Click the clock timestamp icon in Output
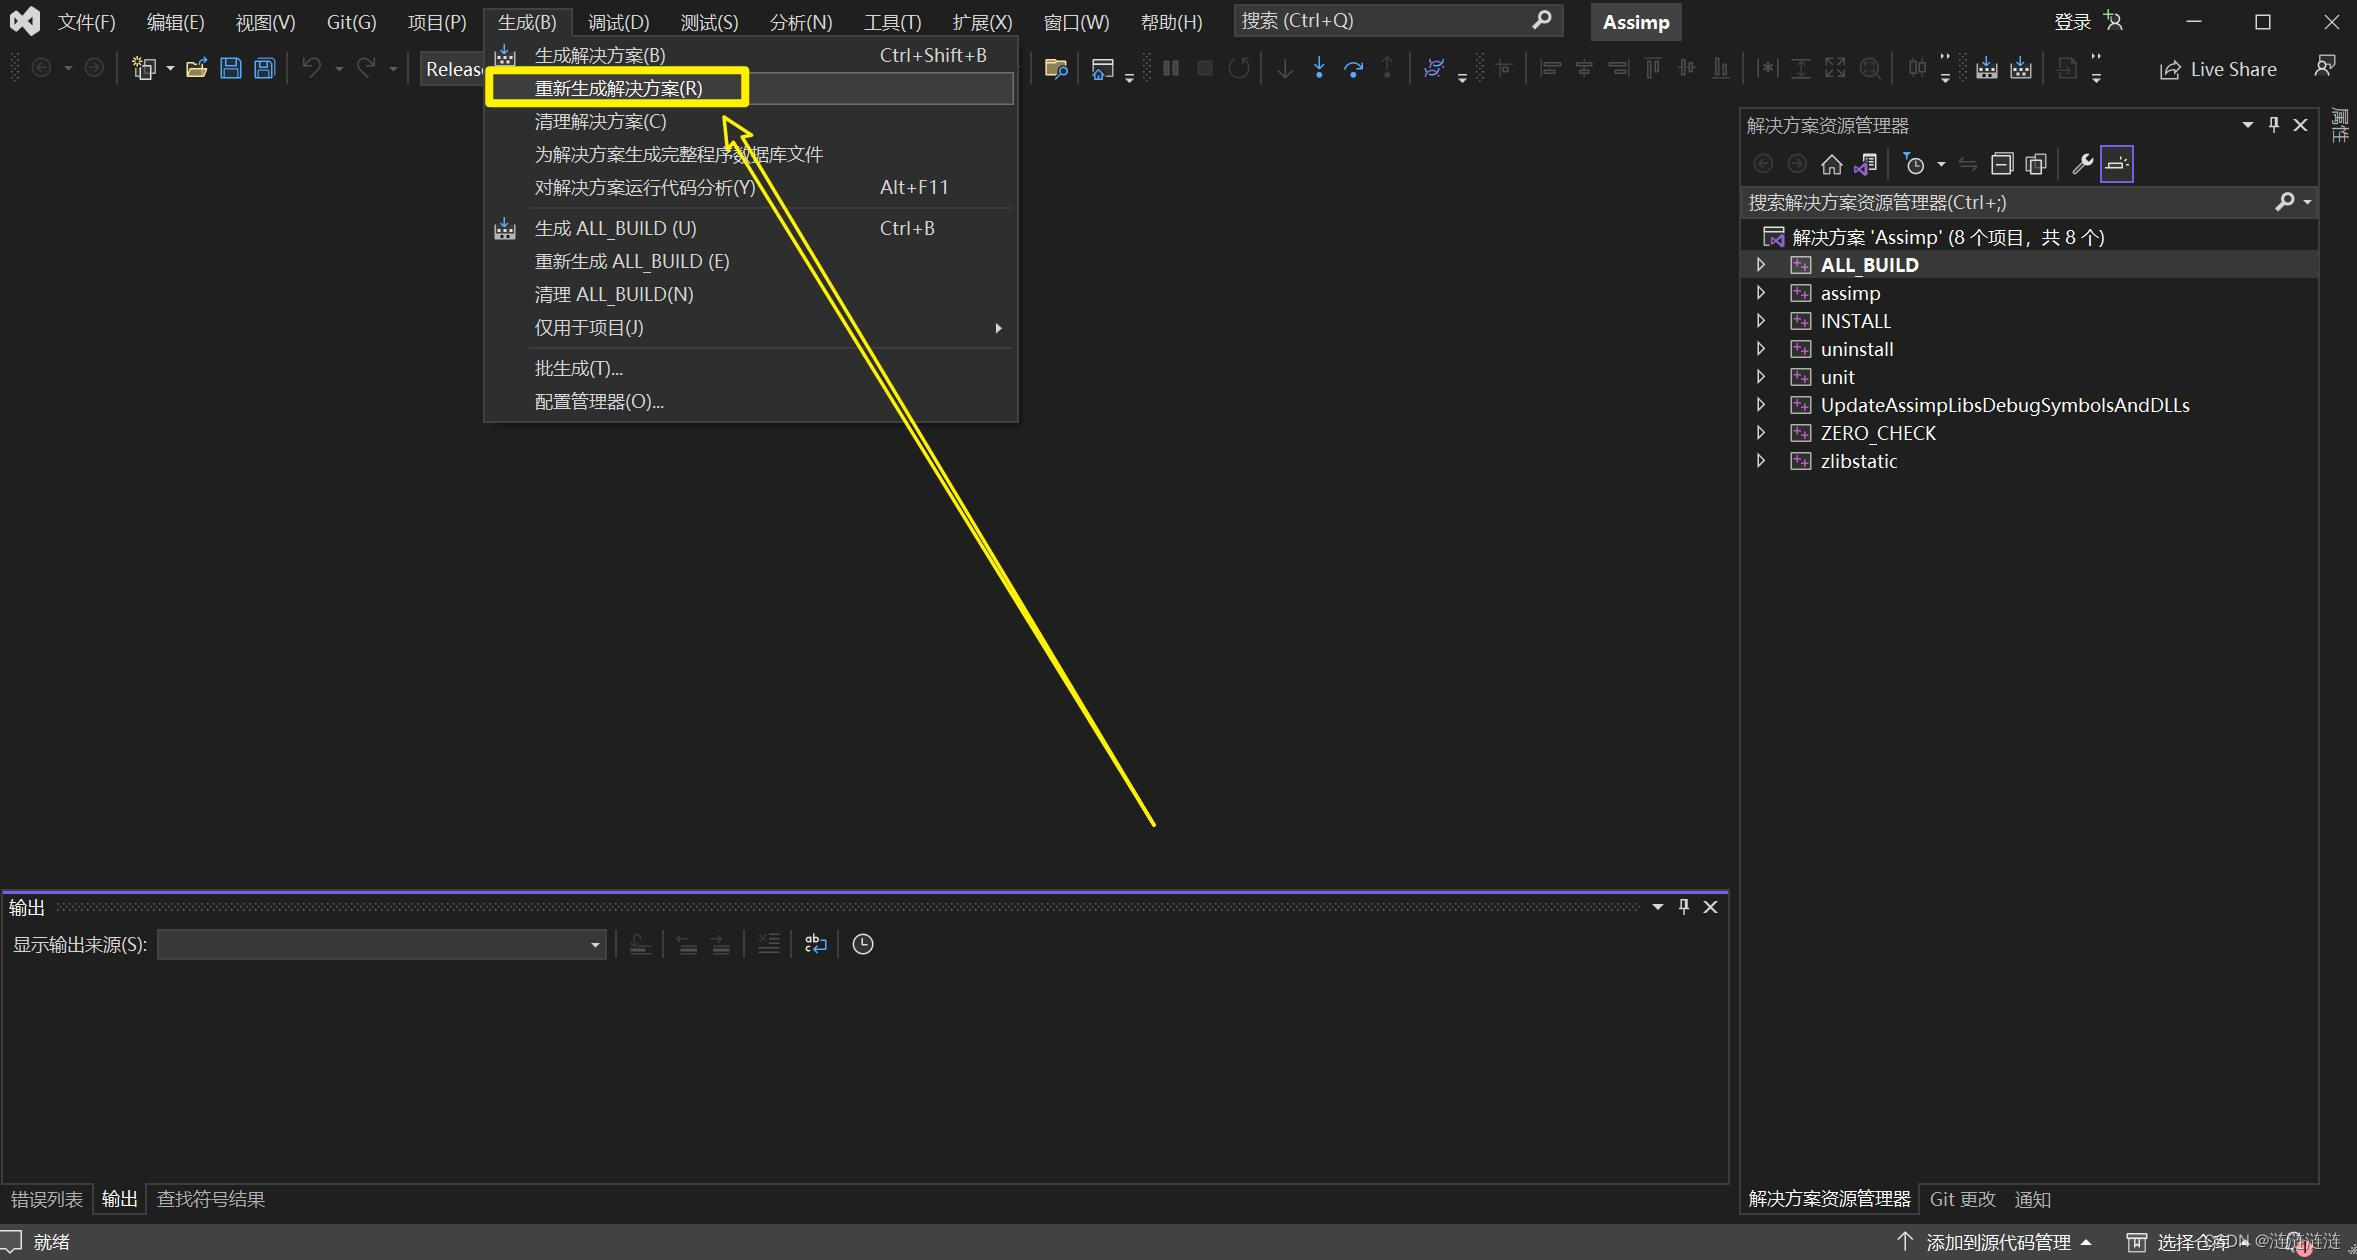2357x1260 pixels. pyautogui.click(x=863, y=944)
